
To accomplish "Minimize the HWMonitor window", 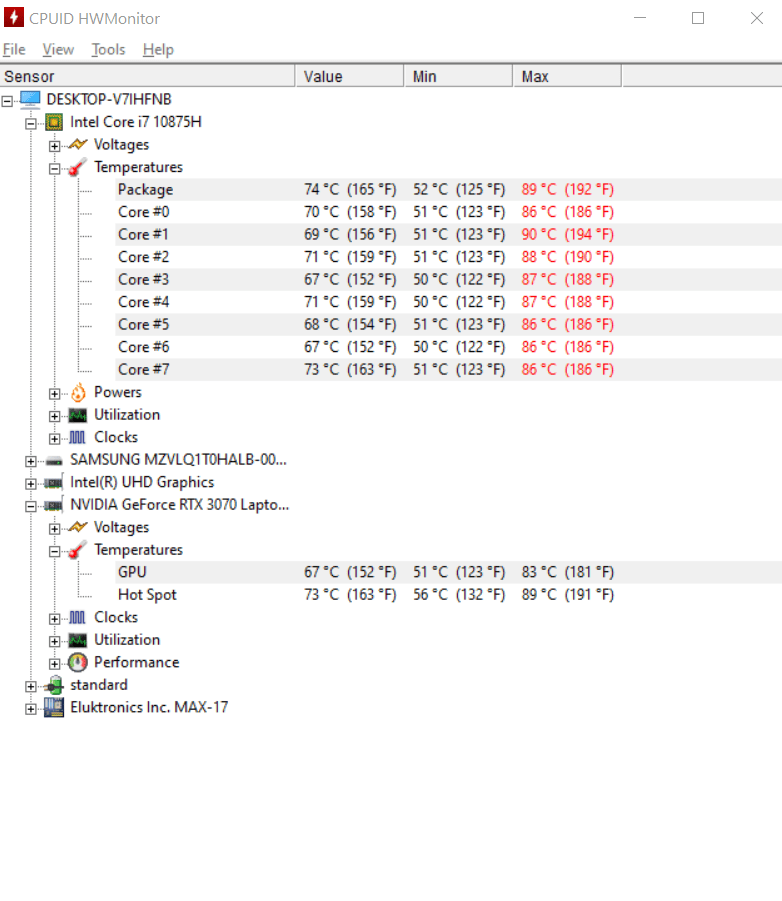I will [640, 18].
